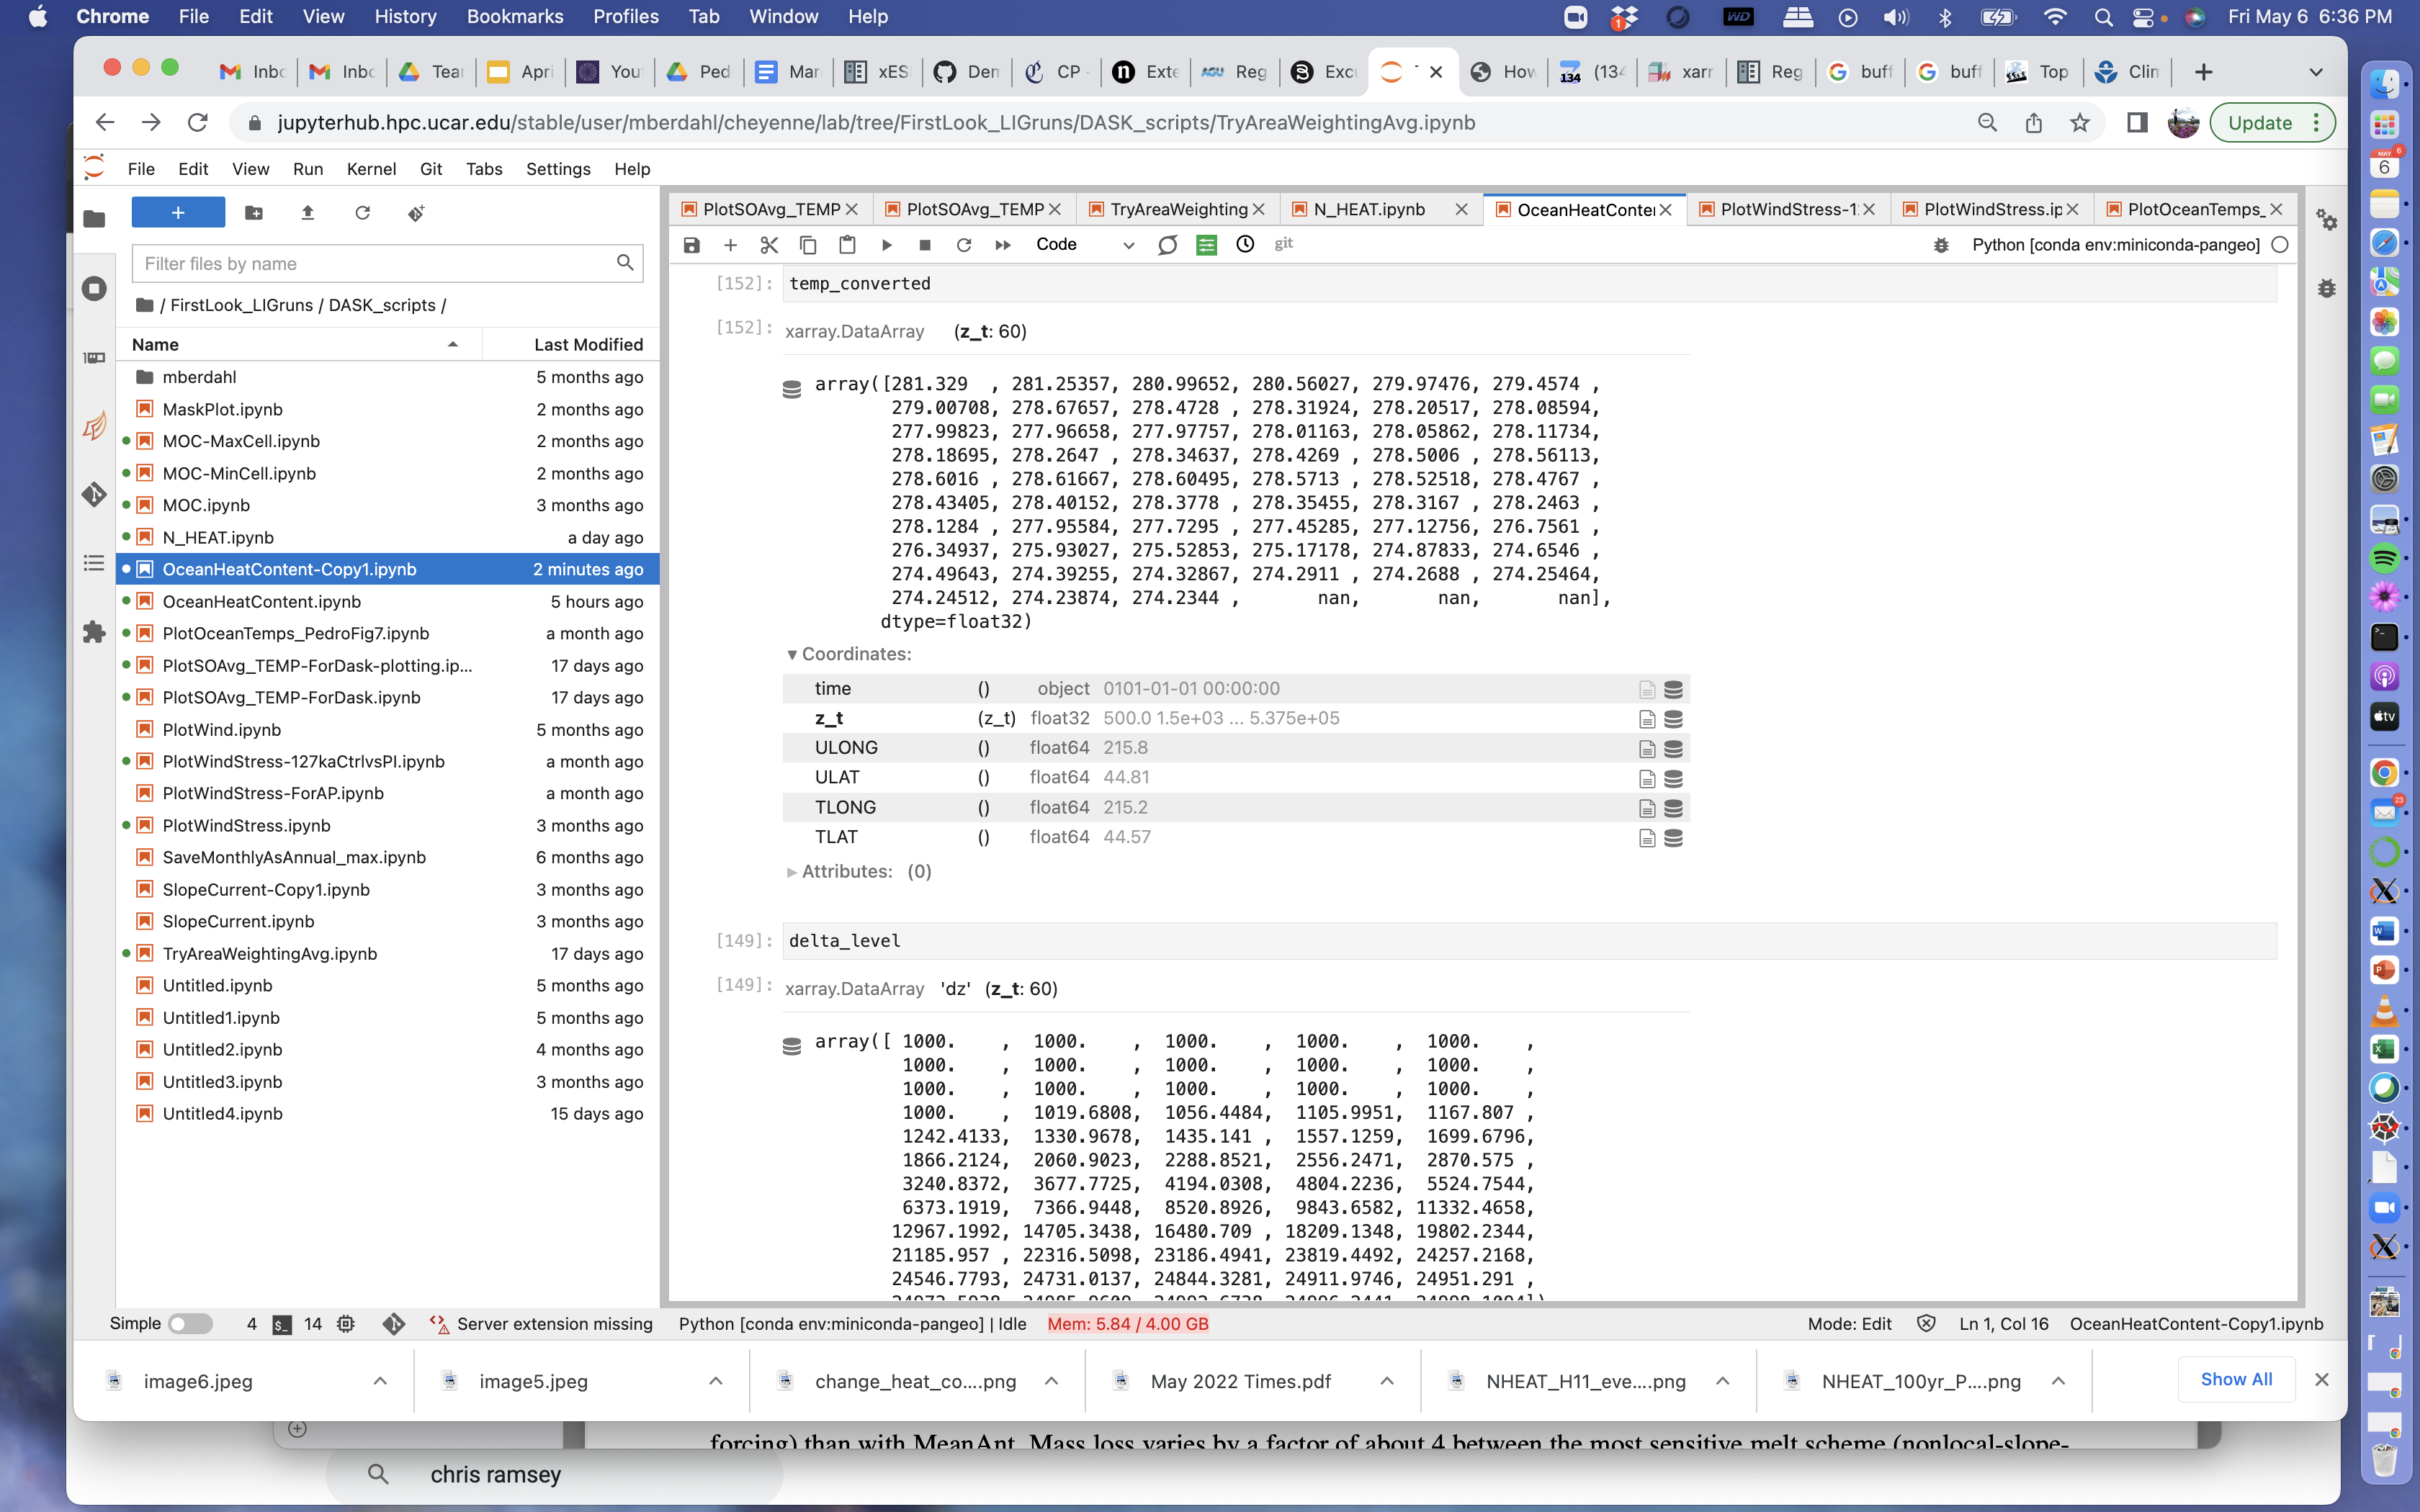2420x1512 pixels.
Task: Toggle data repr icon for ULONG
Action: (x=1673, y=749)
